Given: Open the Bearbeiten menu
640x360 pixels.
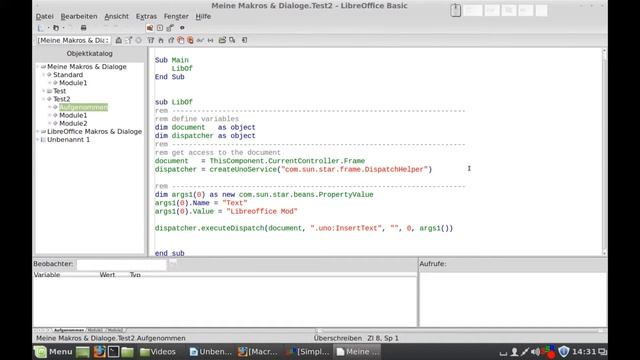Looking at the screenshot, I should [x=79, y=16].
